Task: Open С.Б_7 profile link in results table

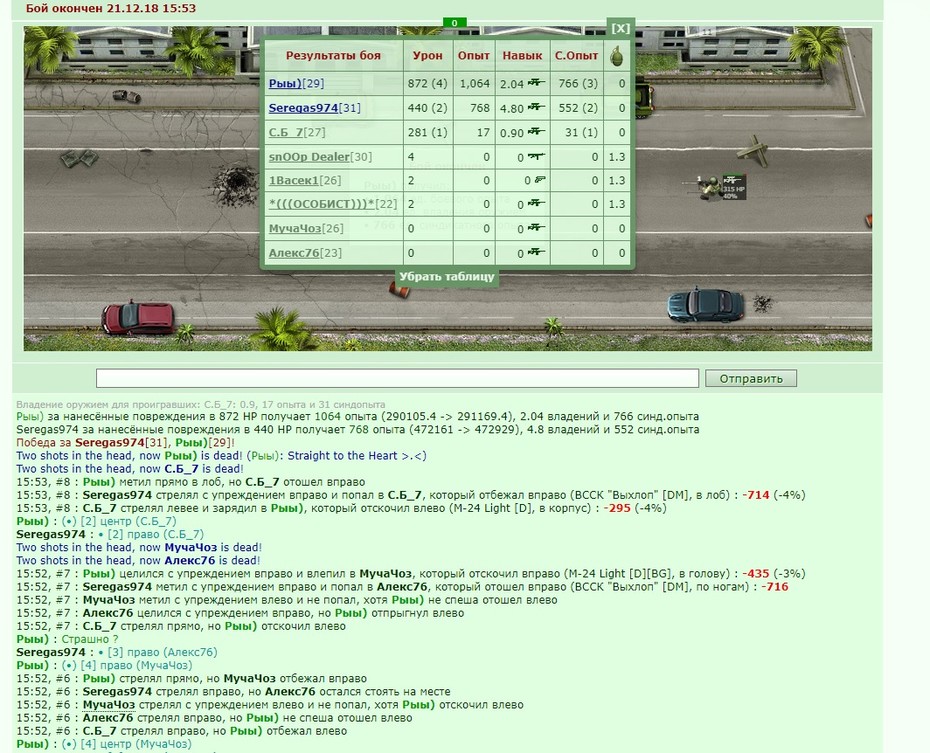Action: pos(285,132)
